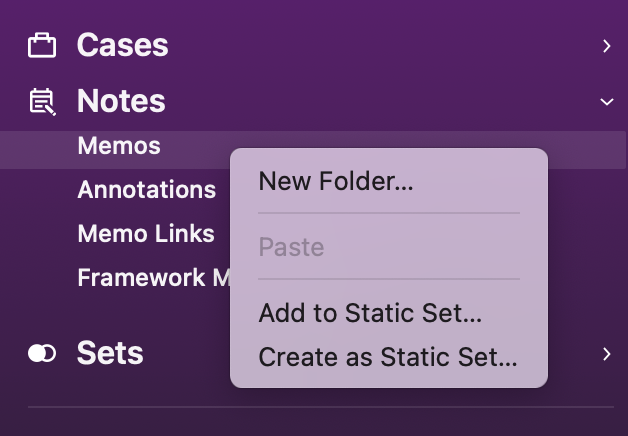Click the greyed-out Paste menu item

pos(291,246)
